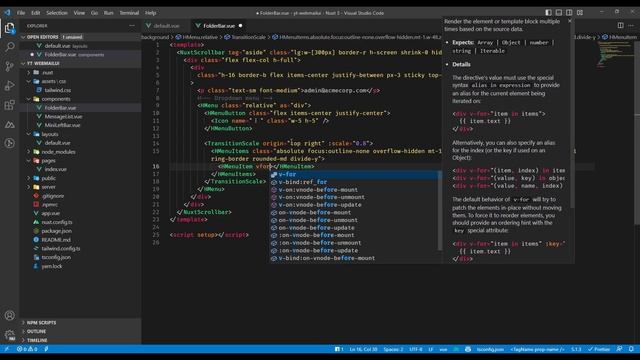The height and width of the screenshot is (360, 640).
Task: Open the Go menu
Action: click(94, 13)
